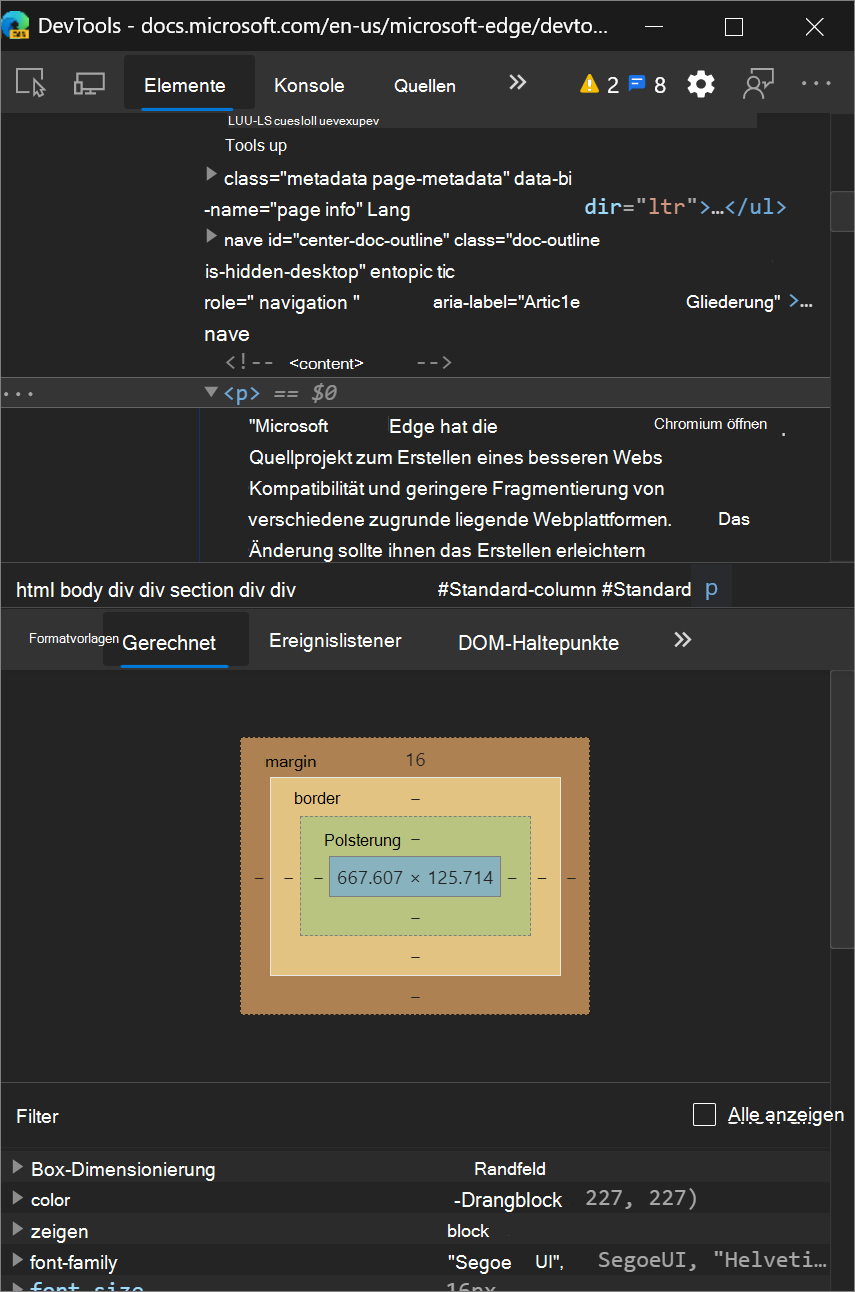Open the customize DevTools ellipsis menu

tap(817, 84)
